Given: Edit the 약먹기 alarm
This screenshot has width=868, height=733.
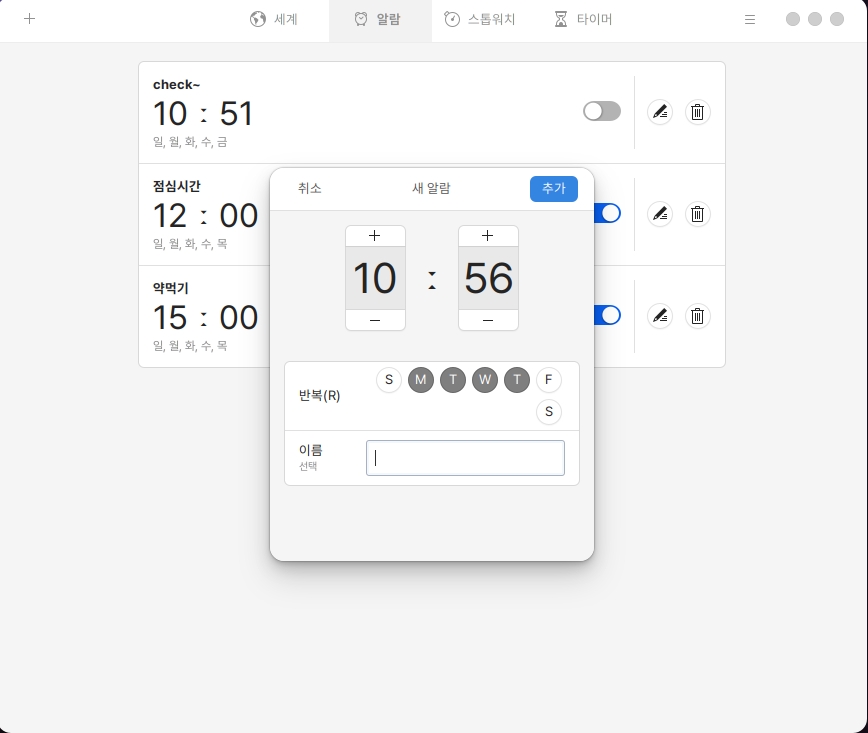Looking at the screenshot, I should (x=659, y=316).
